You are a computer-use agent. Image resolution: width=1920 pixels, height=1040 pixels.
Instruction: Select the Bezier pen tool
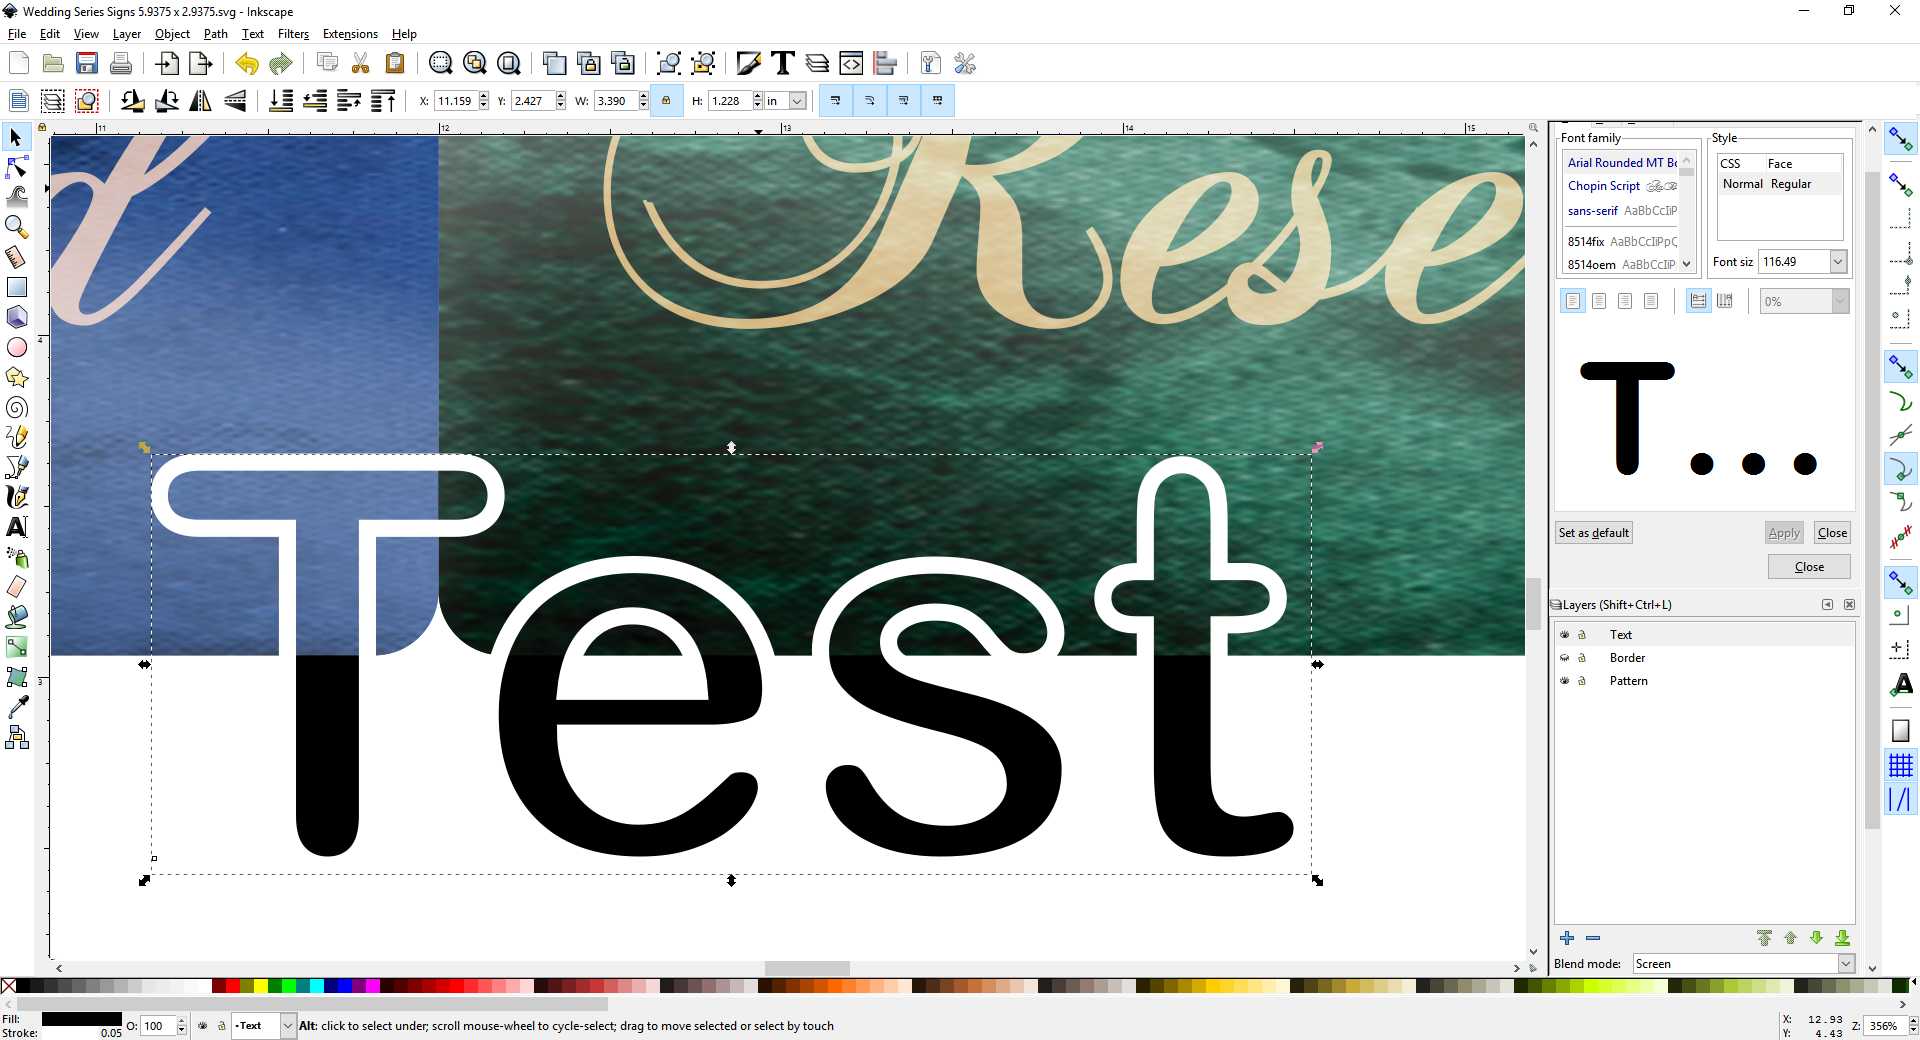(16, 467)
